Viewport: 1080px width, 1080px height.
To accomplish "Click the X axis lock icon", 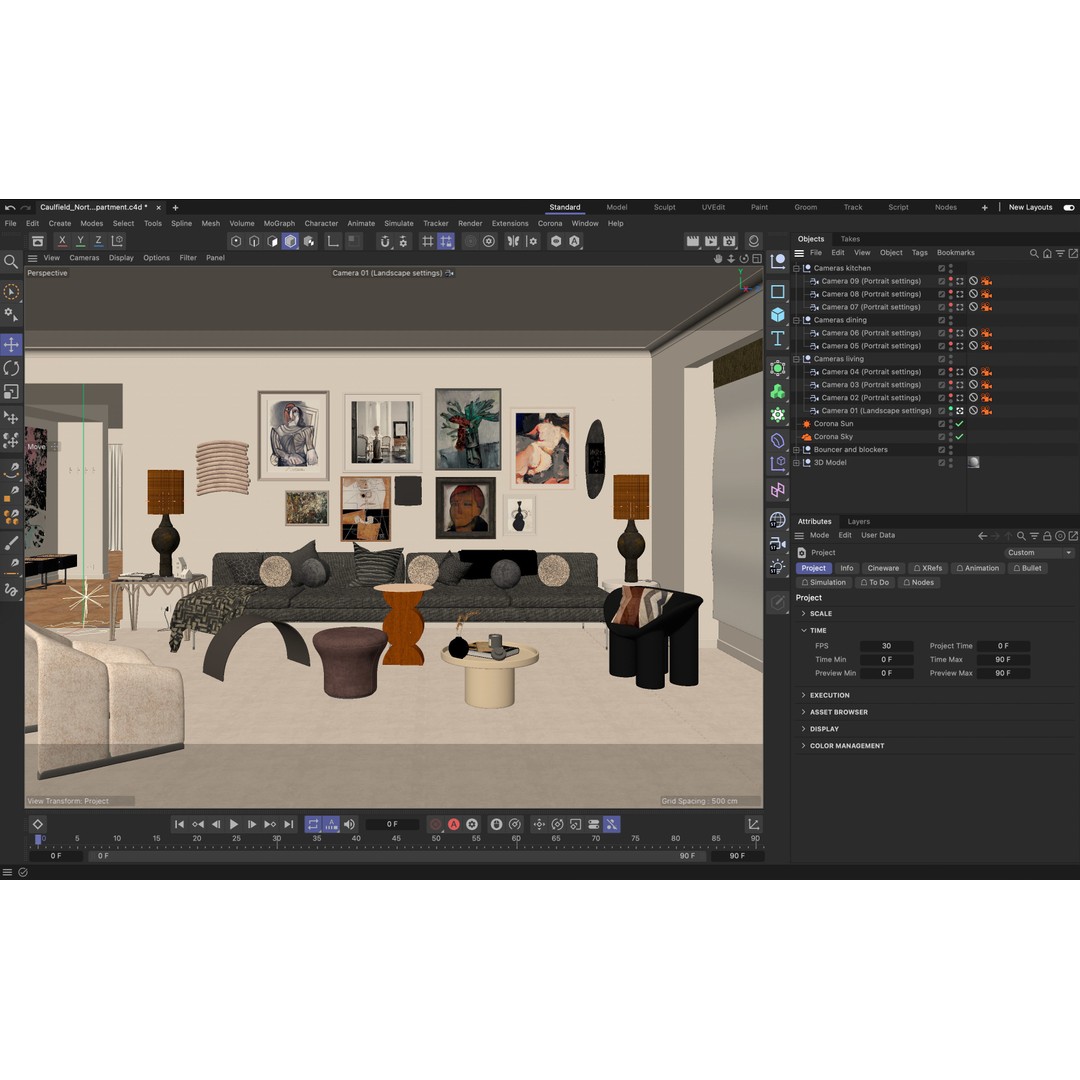I will (61, 241).
